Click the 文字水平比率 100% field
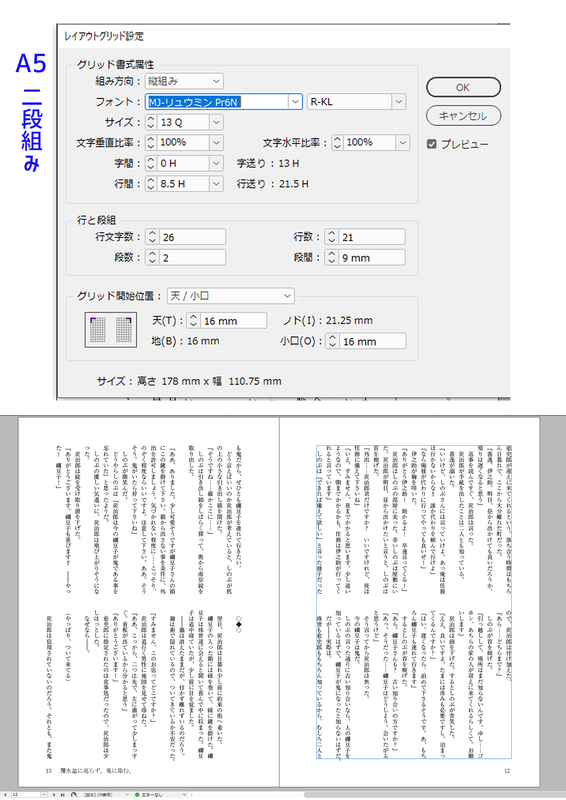The width and height of the screenshot is (566, 800). tap(370, 142)
